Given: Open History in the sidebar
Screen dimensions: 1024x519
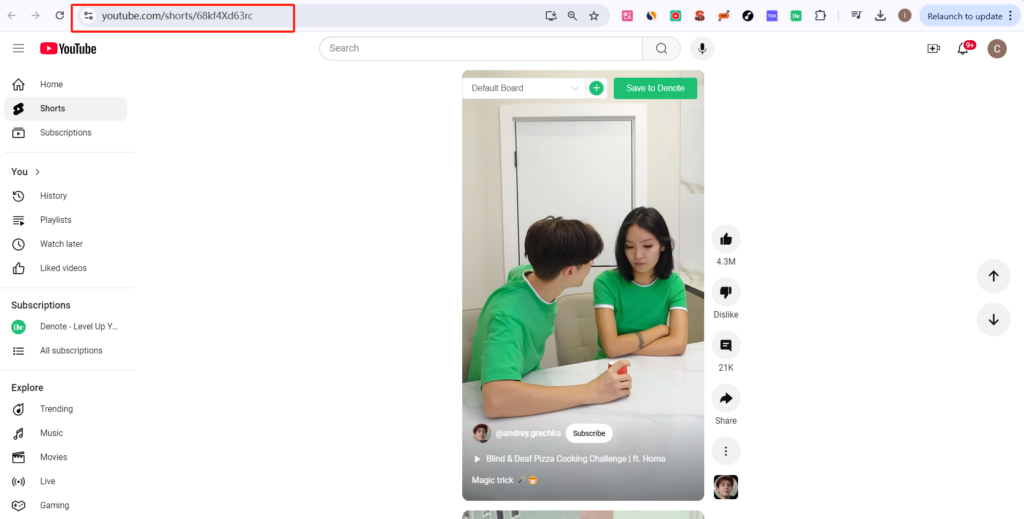Looking at the screenshot, I should pos(65,196).
